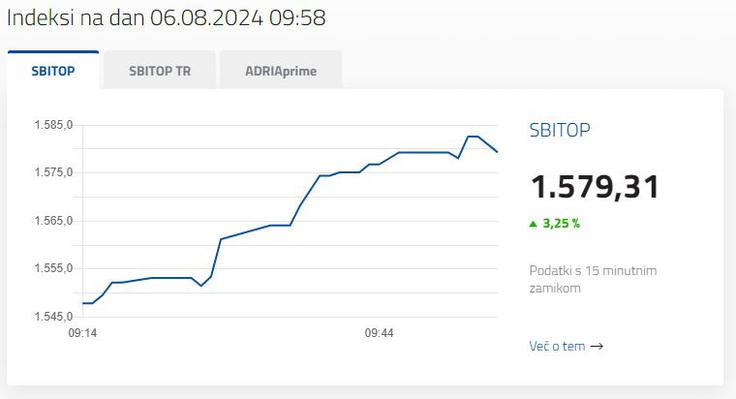Screen dimensions: 736x399
Task: Select the SBITOP tab
Action: click(53, 70)
